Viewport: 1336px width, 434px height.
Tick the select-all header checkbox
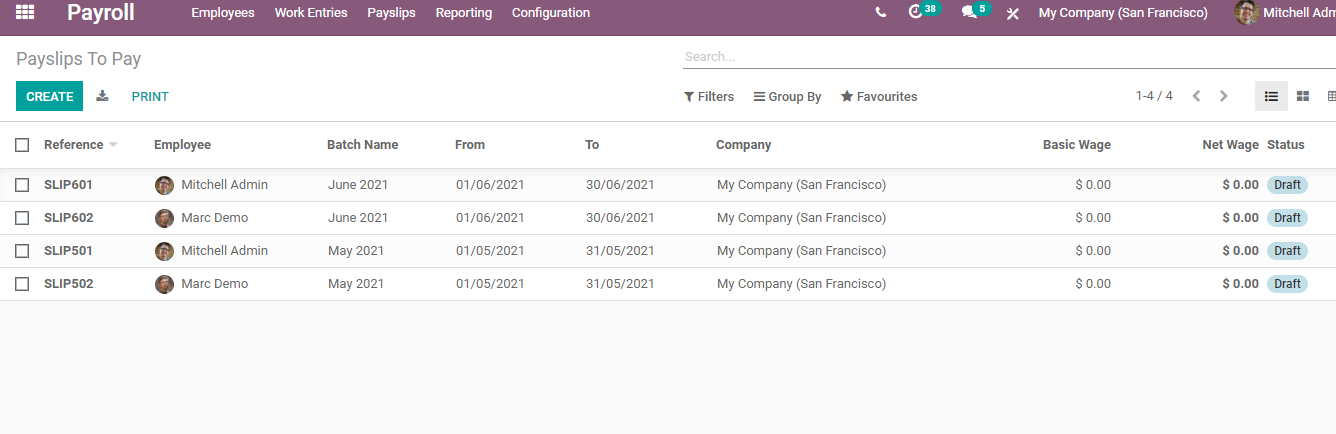[22, 145]
